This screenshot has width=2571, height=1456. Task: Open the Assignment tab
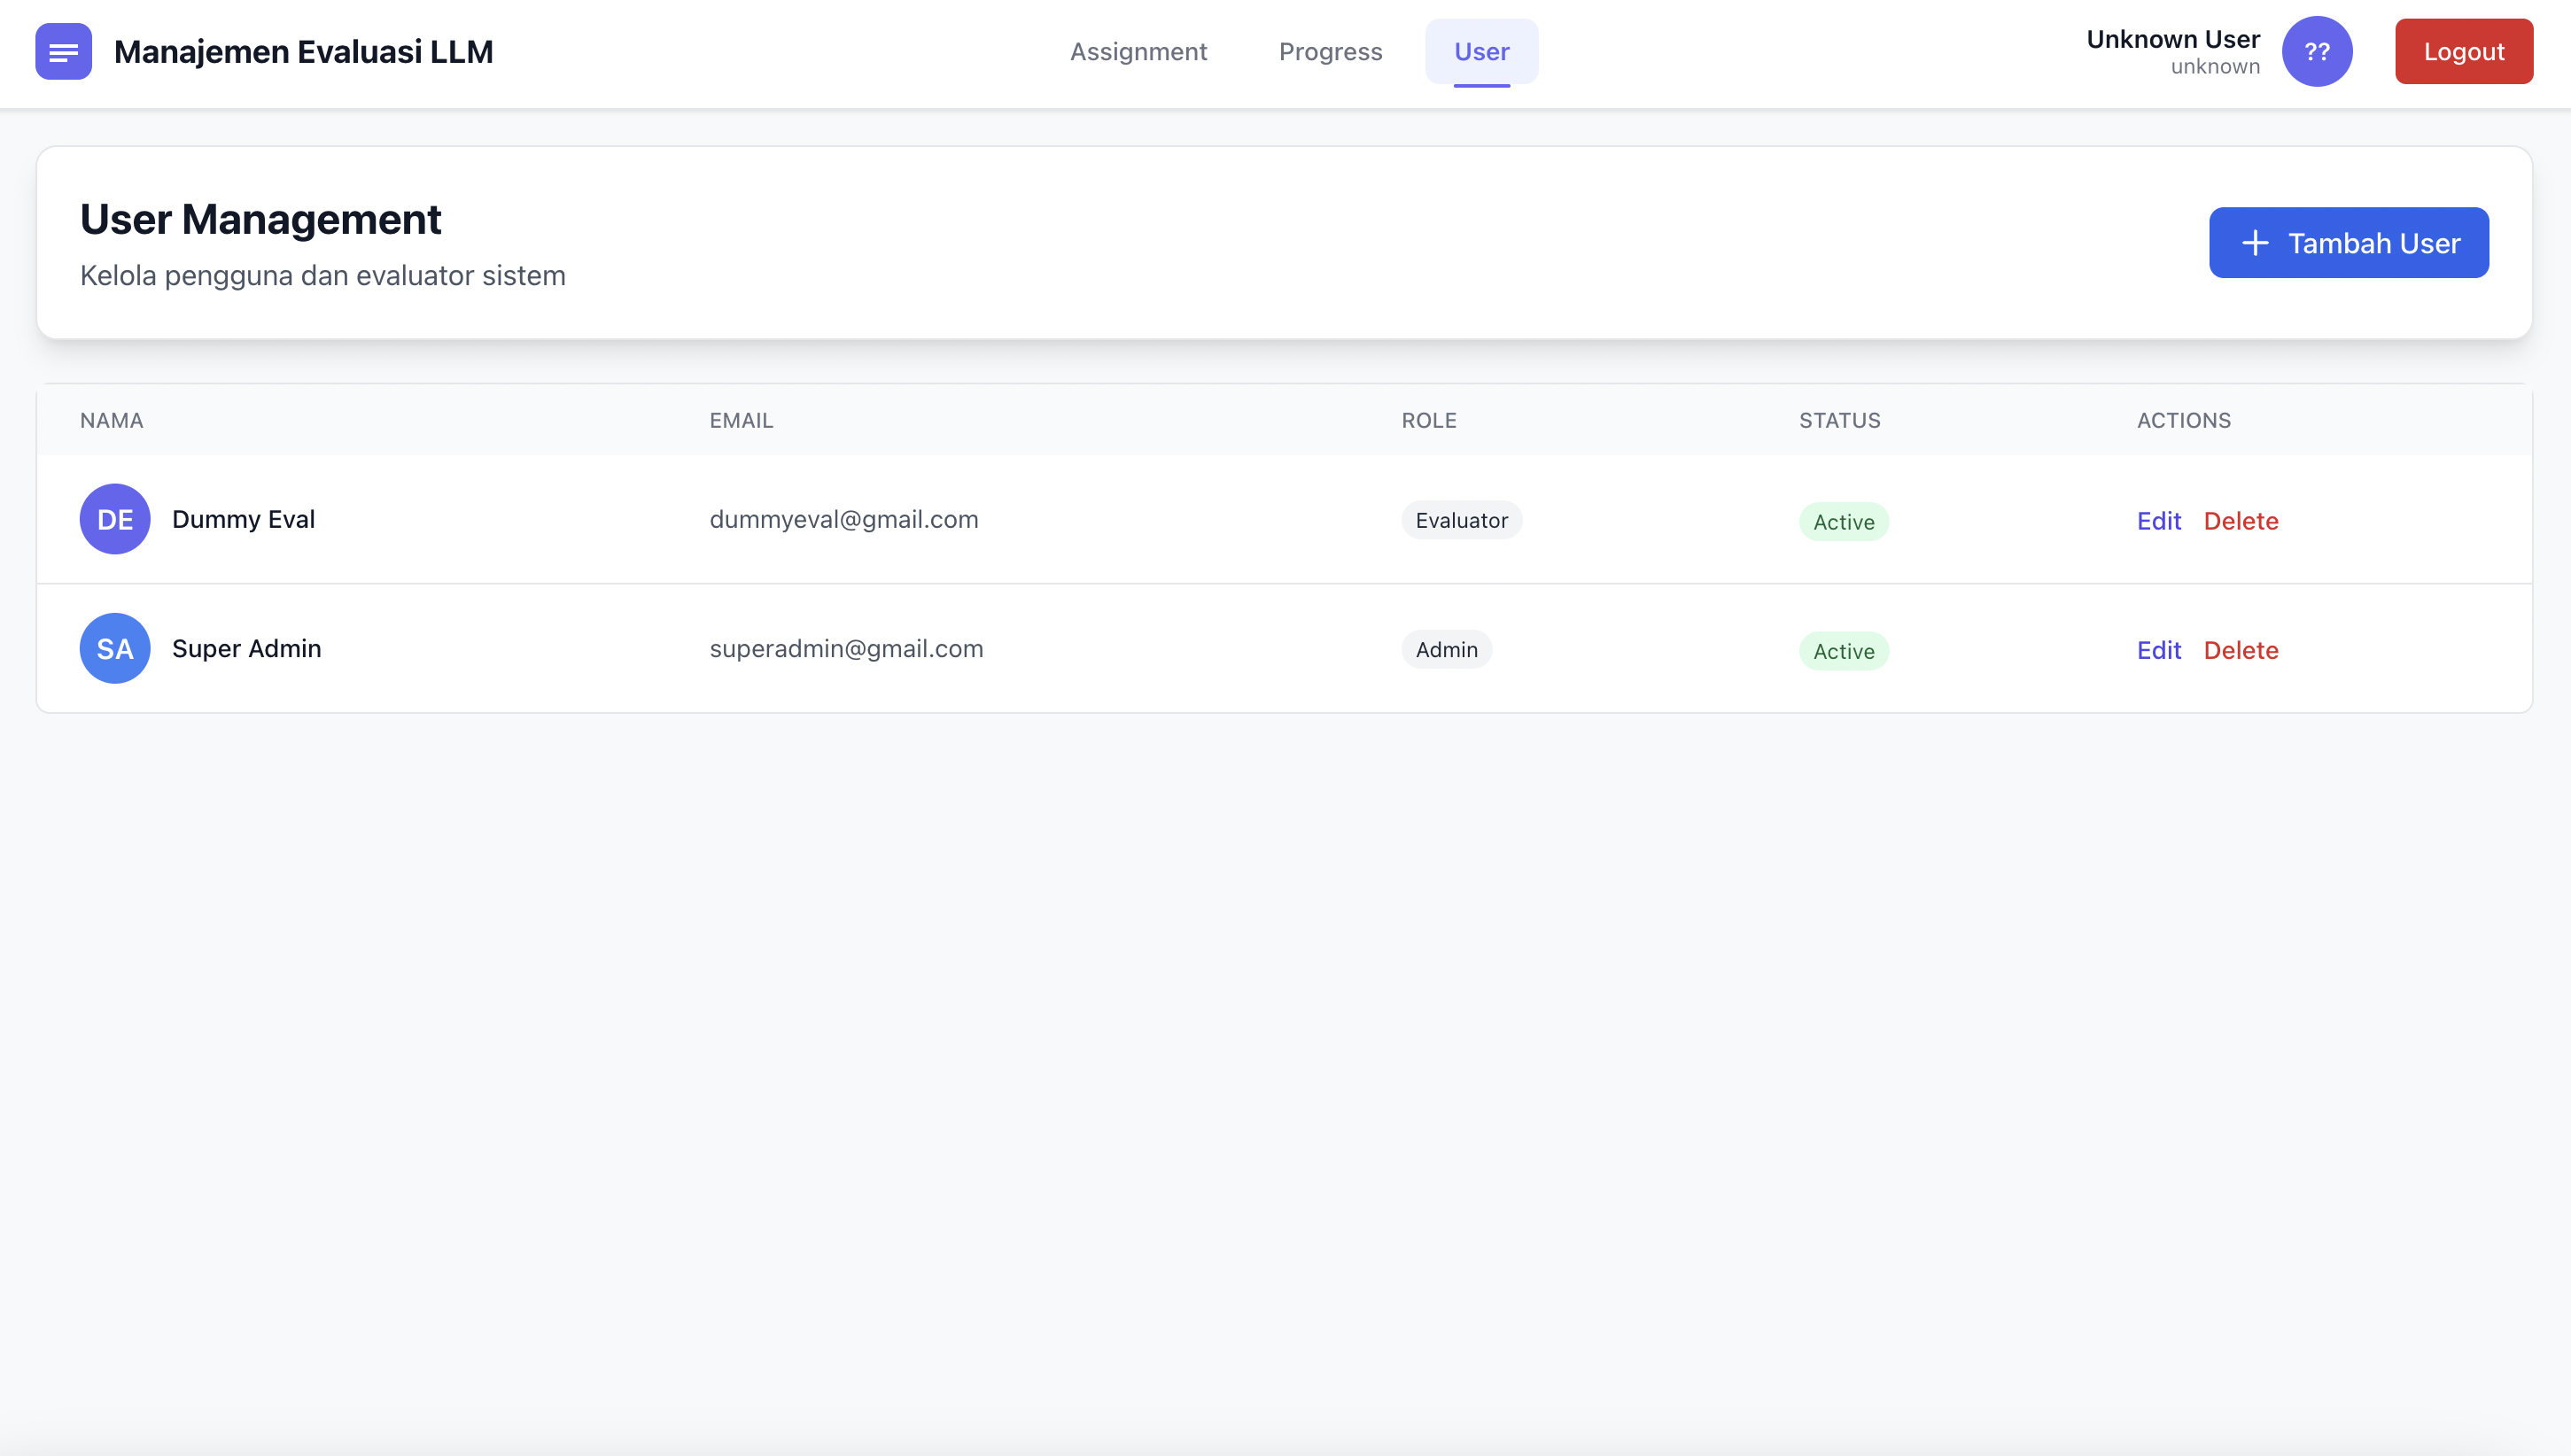point(1138,51)
